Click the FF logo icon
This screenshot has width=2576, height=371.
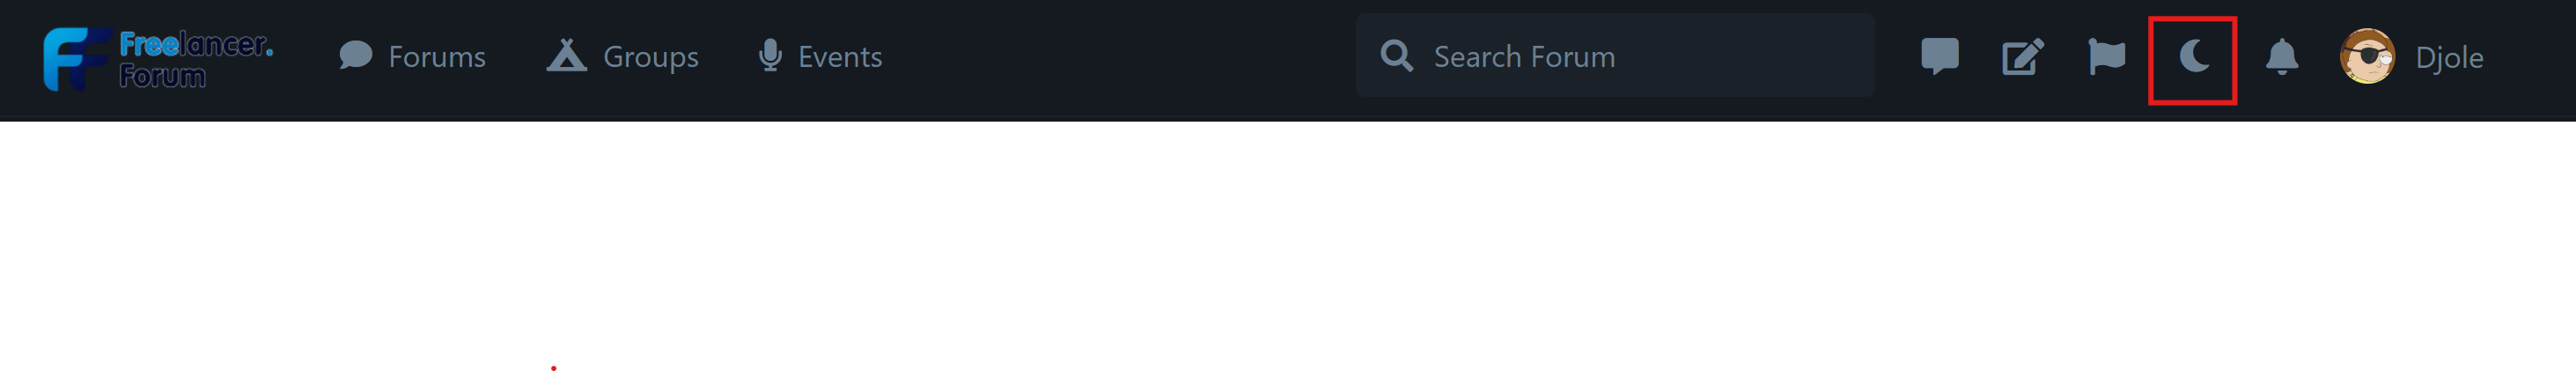(76, 58)
